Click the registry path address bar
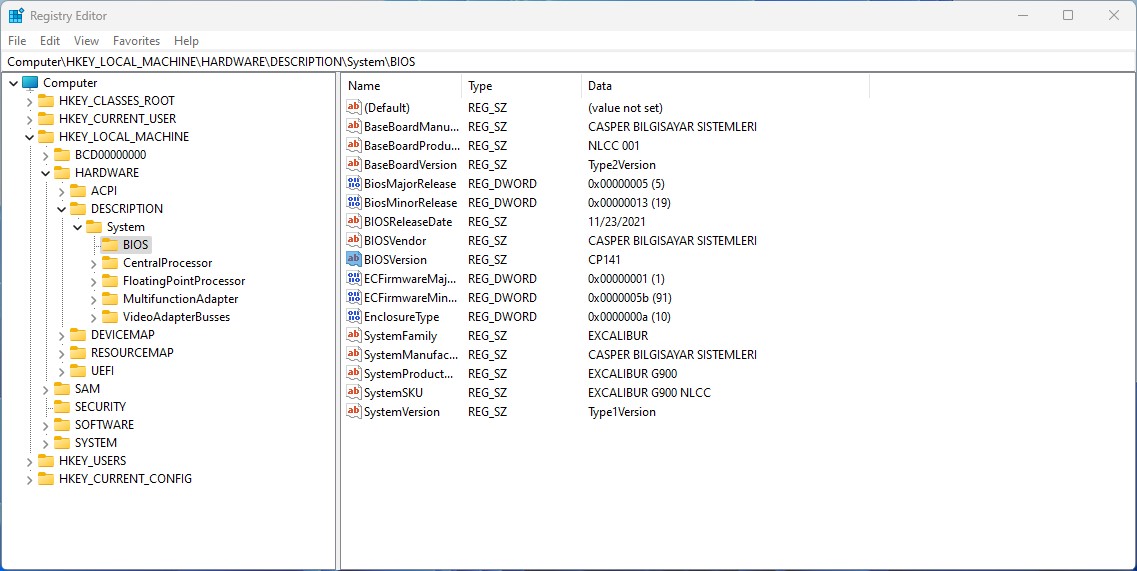 pyautogui.click(x=568, y=62)
